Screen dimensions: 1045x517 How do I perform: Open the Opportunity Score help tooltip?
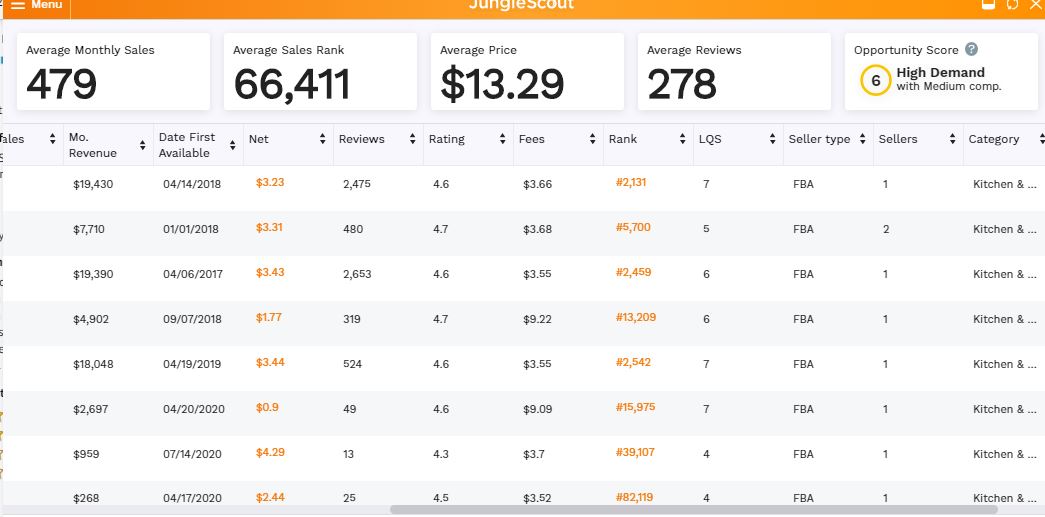(971, 50)
